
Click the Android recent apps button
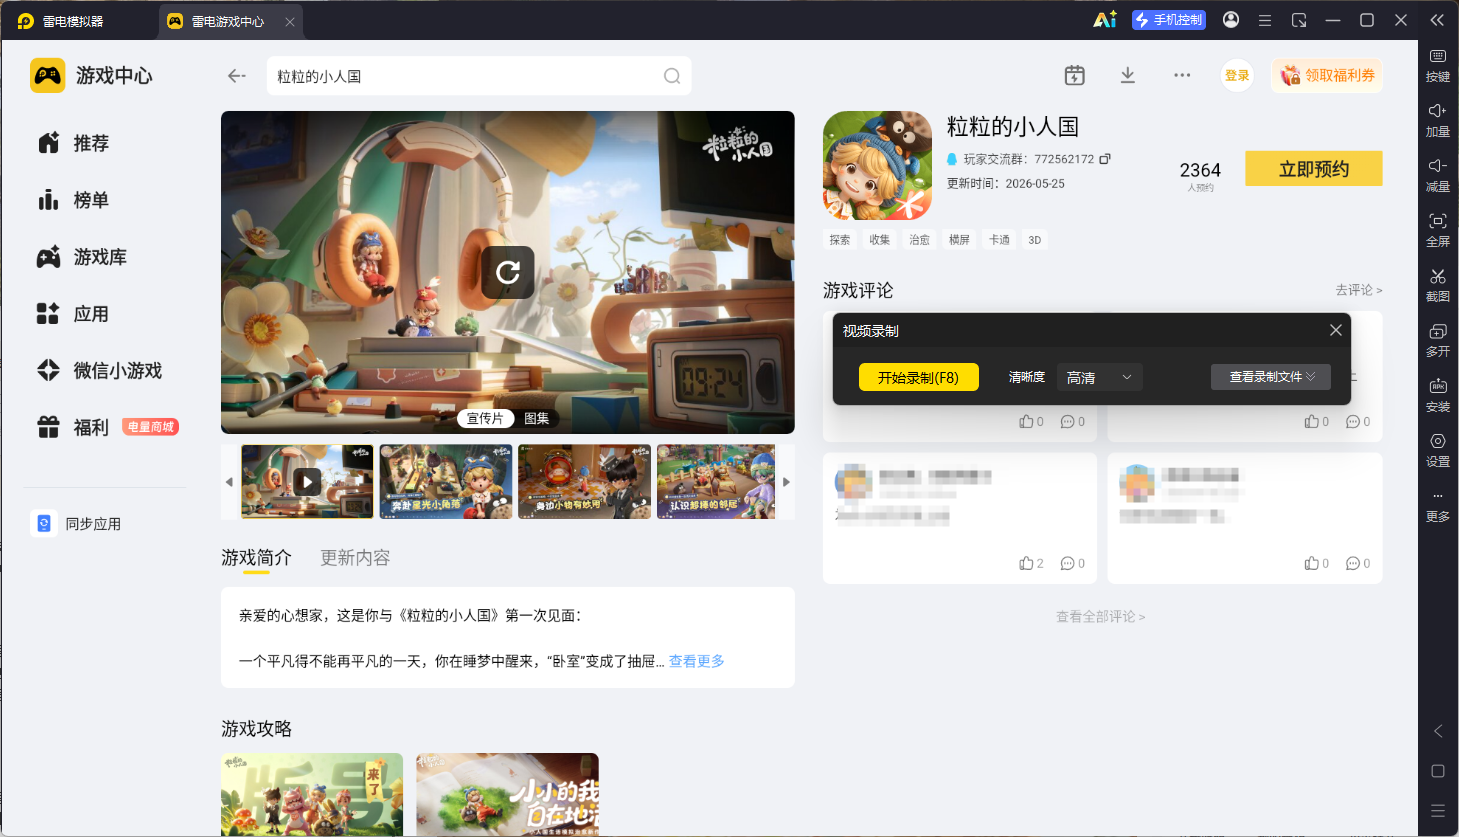point(1438,811)
